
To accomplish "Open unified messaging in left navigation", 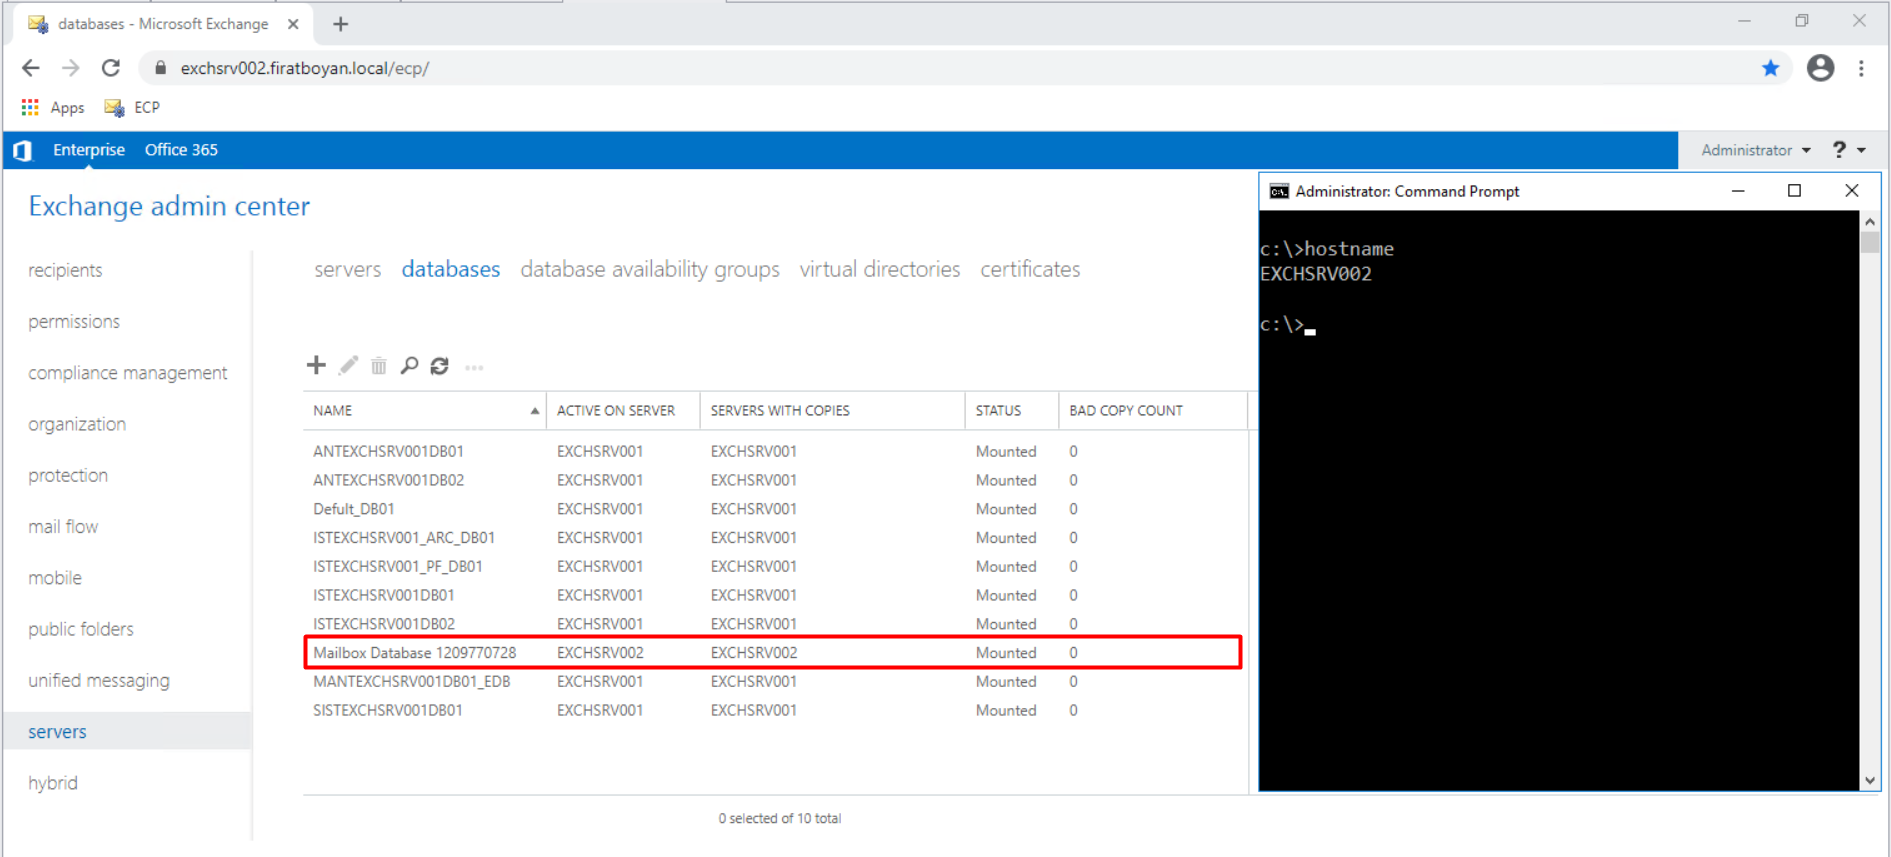I will pyautogui.click(x=99, y=680).
